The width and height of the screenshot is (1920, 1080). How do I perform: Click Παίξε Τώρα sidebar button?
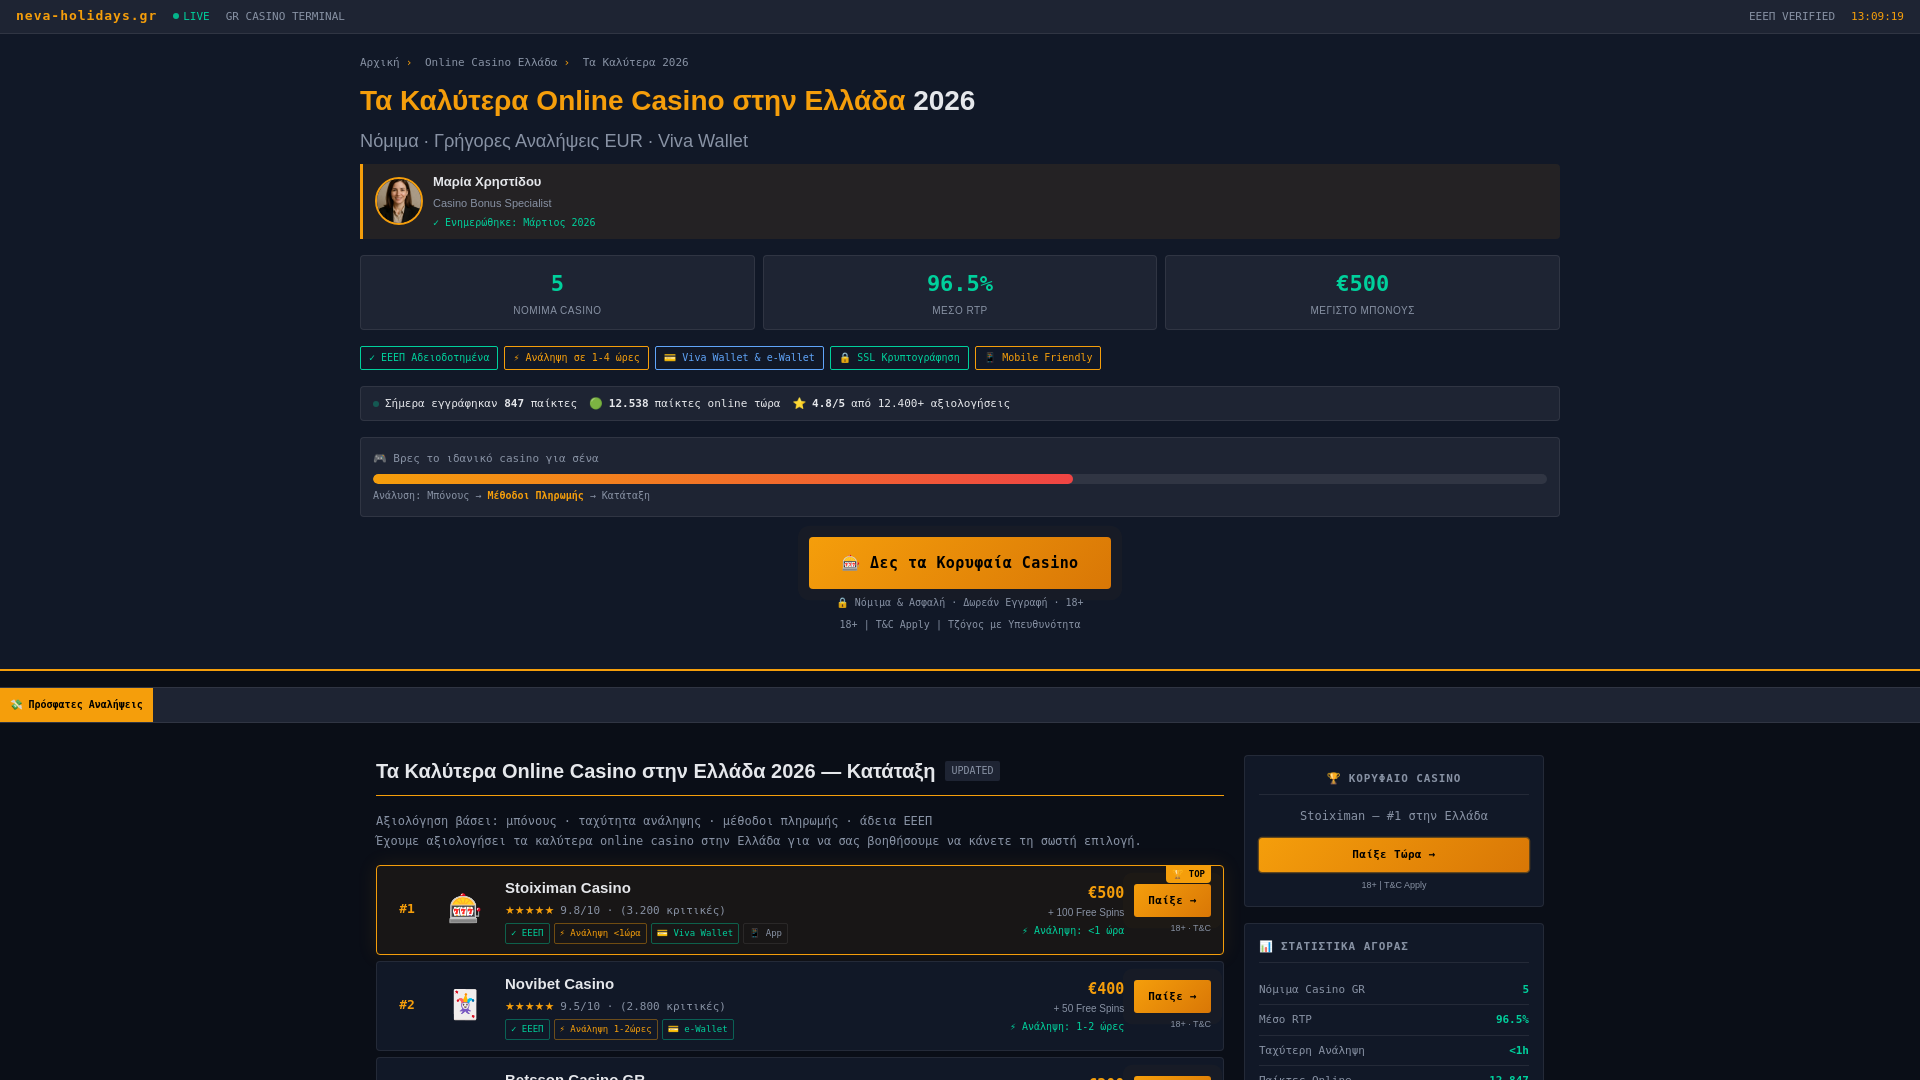[1394, 855]
